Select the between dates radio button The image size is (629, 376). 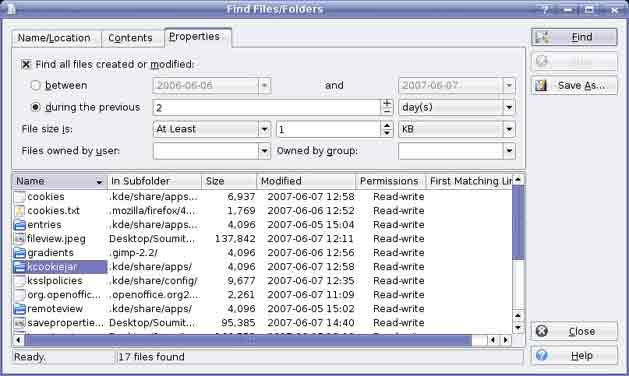tap(35, 85)
